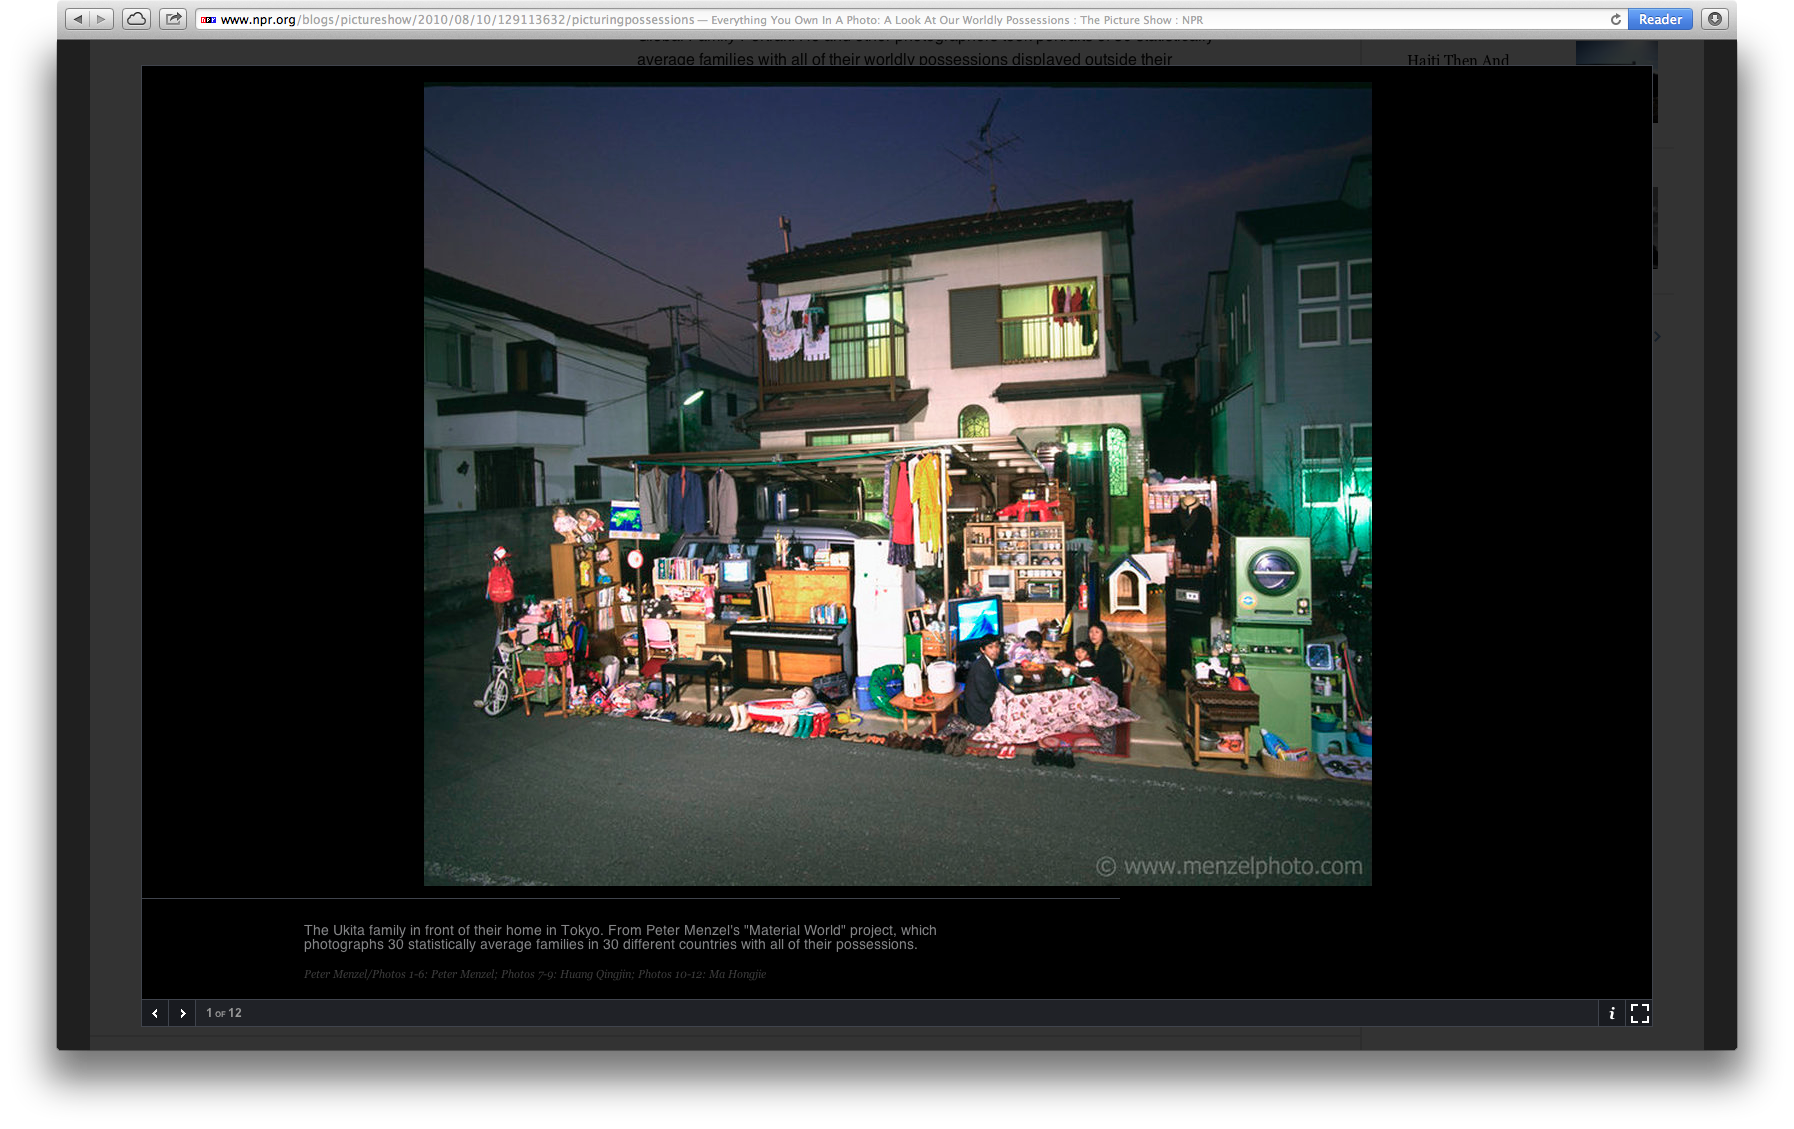Go back using Safari's back arrow
The image size is (1794, 1129).
click(78, 19)
